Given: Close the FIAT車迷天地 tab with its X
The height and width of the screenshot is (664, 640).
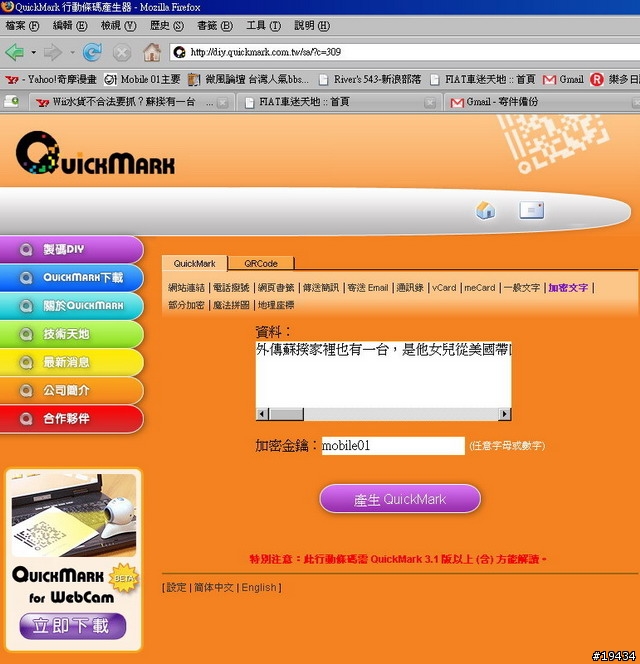Looking at the screenshot, I should (429, 102).
